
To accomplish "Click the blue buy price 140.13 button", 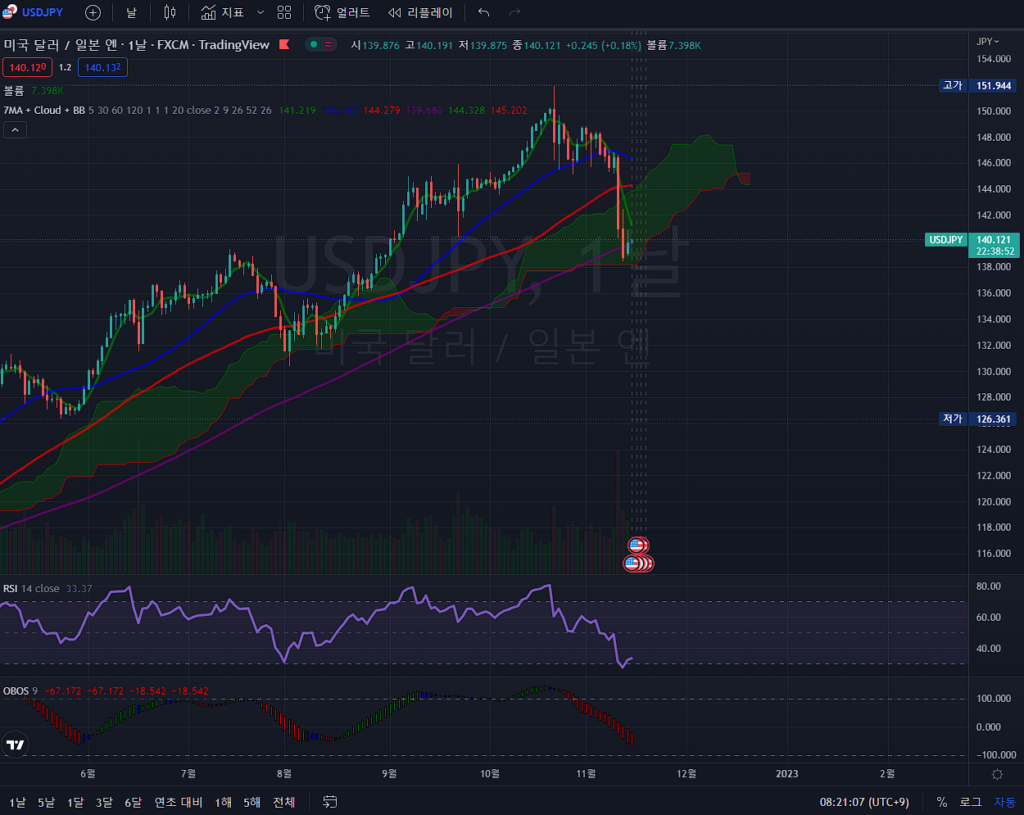I will pyautogui.click(x=102, y=67).
